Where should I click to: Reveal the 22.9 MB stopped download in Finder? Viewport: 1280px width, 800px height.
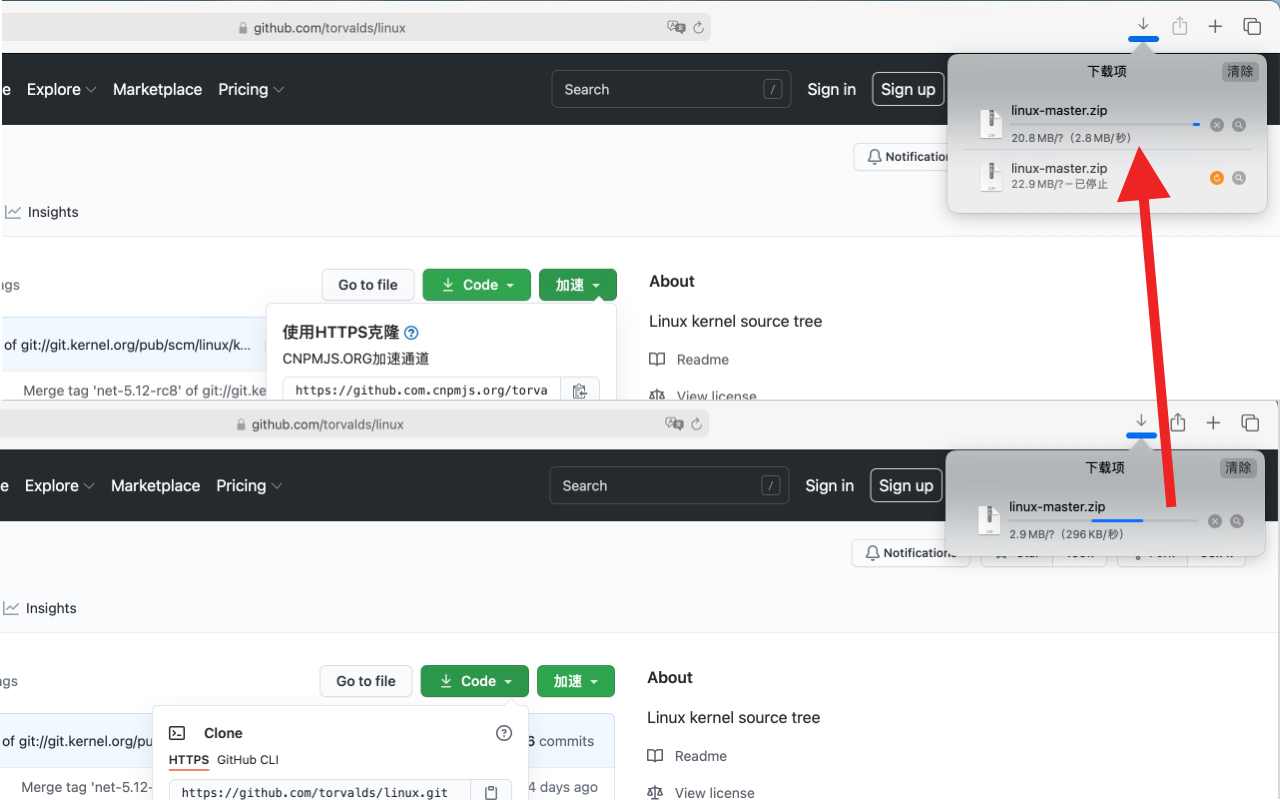[1239, 178]
